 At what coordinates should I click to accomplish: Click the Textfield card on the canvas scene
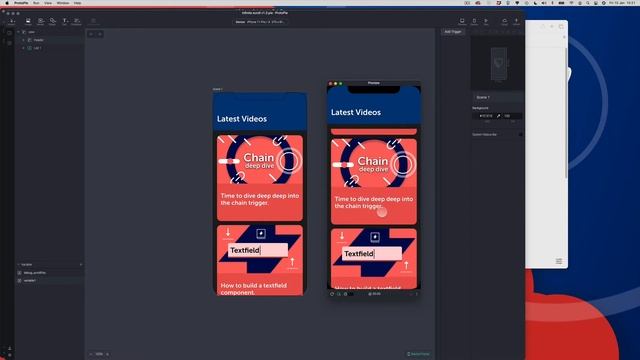260,260
